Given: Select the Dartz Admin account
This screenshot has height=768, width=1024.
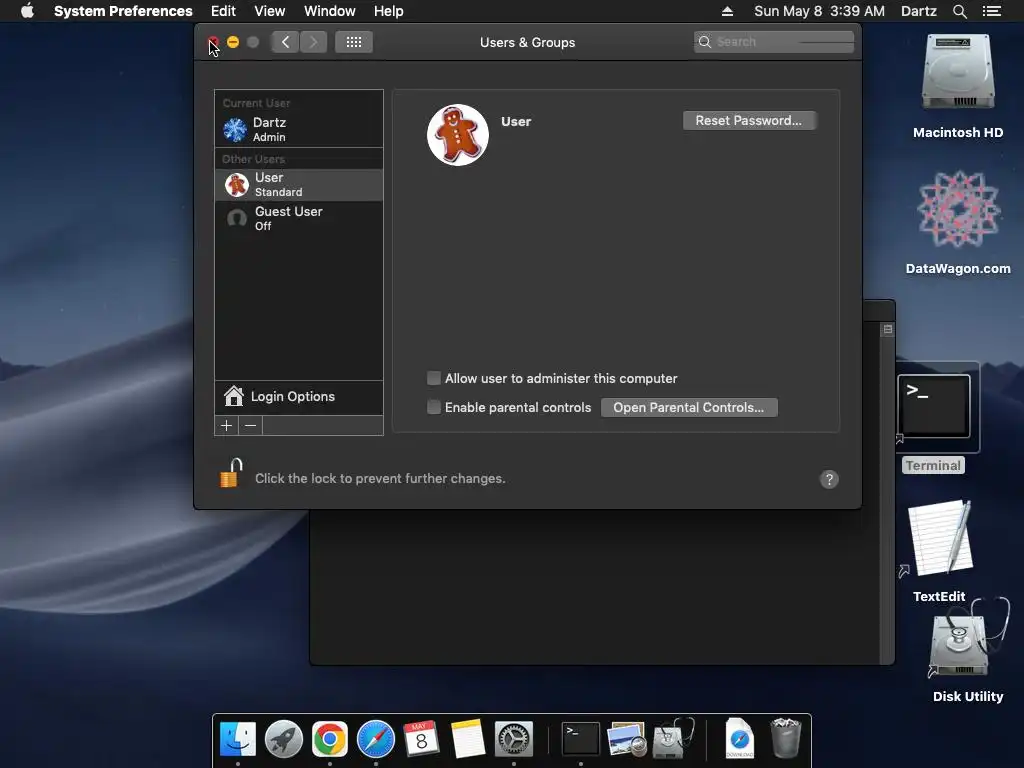Looking at the screenshot, I should pyautogui.click(x=299, y=129).
